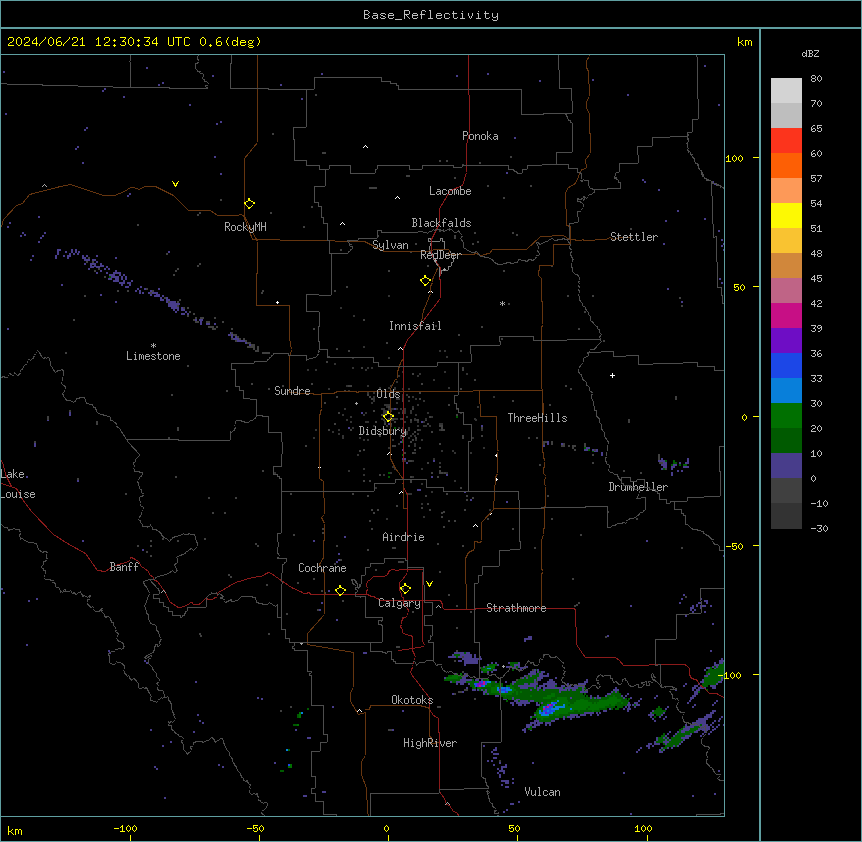Screen dimensions: 862x842
Task: Select the Vulcan label
Action: pyautogui.click(x=543, y=792)
